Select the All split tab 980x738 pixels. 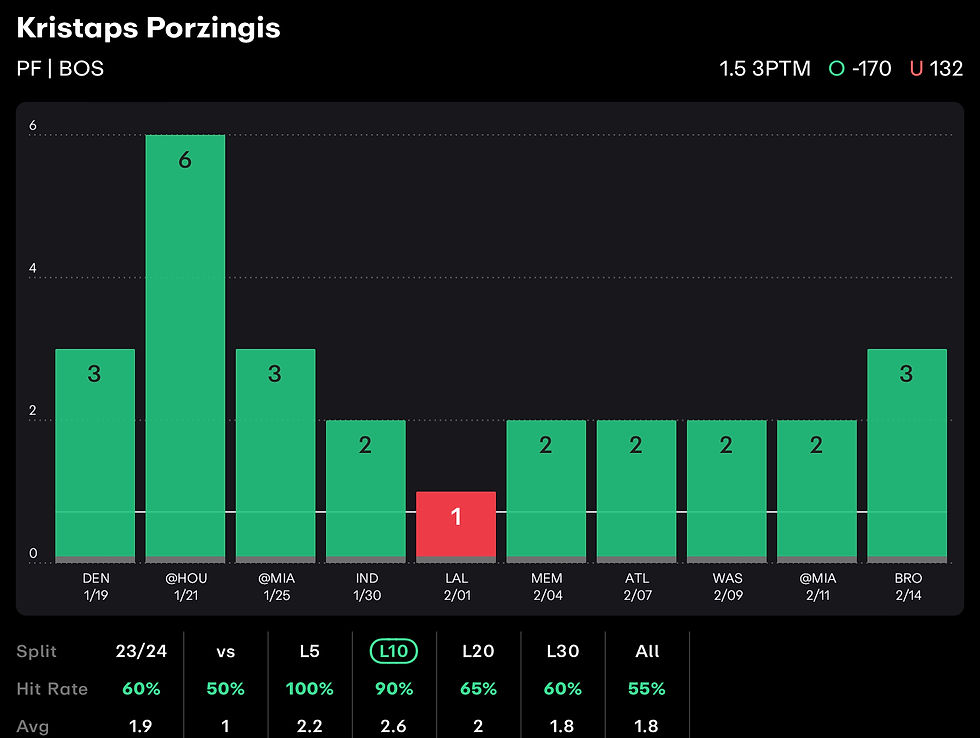[x=647, y=652]
